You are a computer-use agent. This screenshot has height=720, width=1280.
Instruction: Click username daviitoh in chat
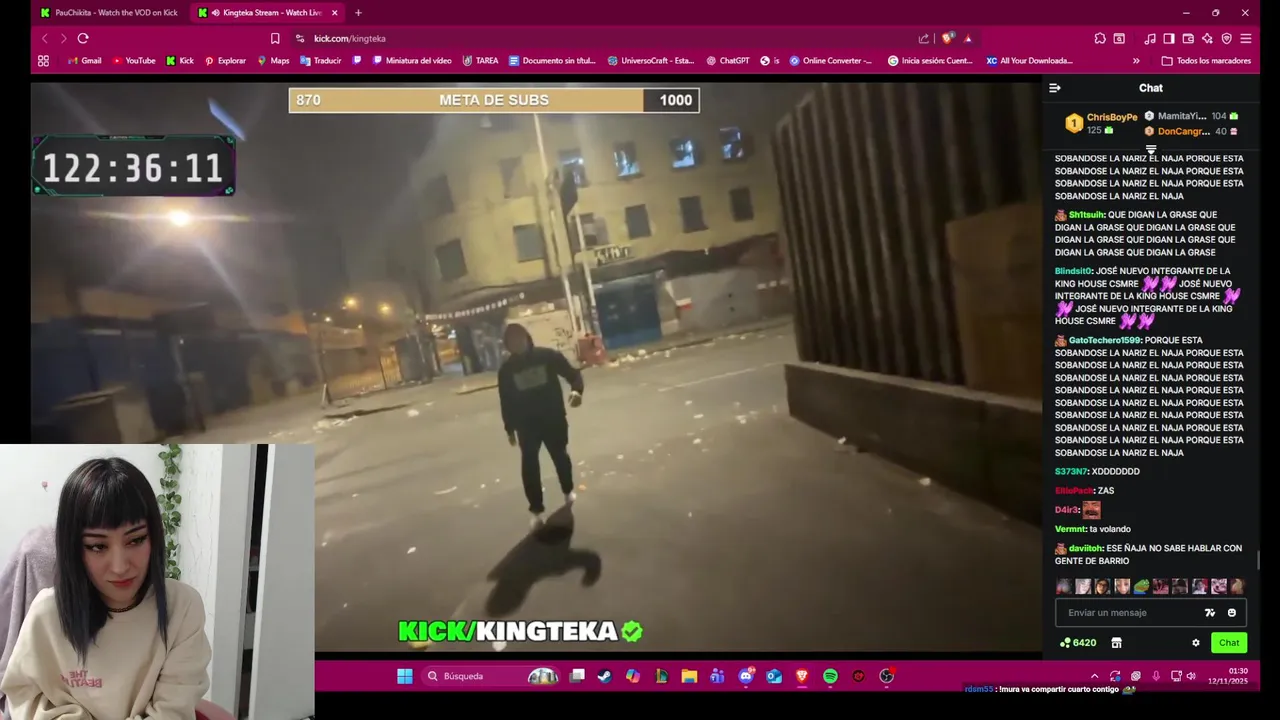click(x=1085, y=548)
